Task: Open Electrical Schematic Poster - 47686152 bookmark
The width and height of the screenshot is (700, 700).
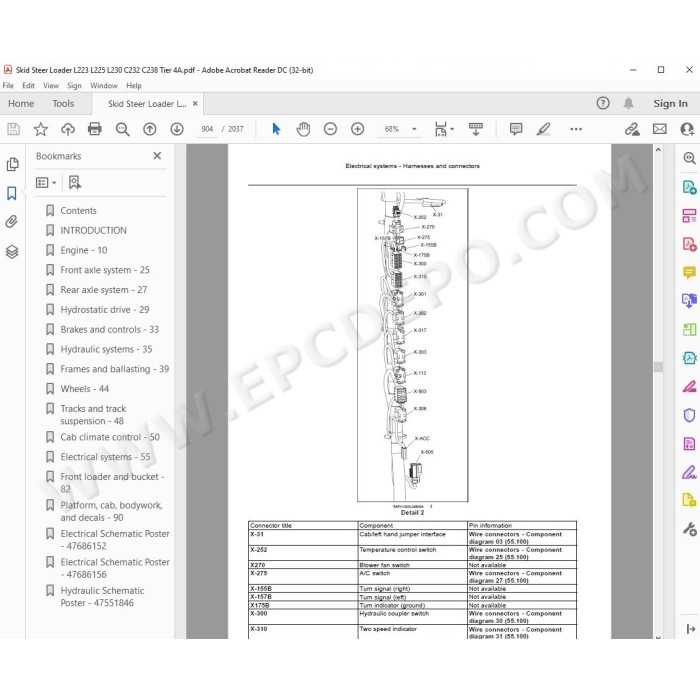Action: (x=115, y=540)
